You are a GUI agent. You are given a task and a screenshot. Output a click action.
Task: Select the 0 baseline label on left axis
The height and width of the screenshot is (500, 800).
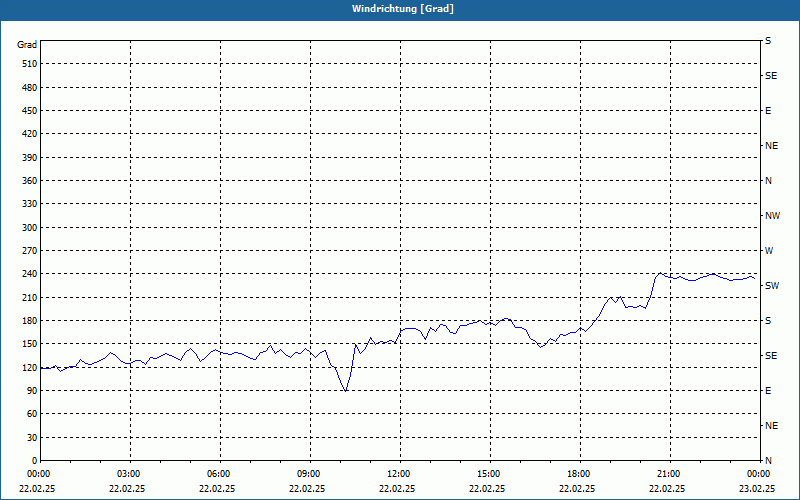[35, 460]
